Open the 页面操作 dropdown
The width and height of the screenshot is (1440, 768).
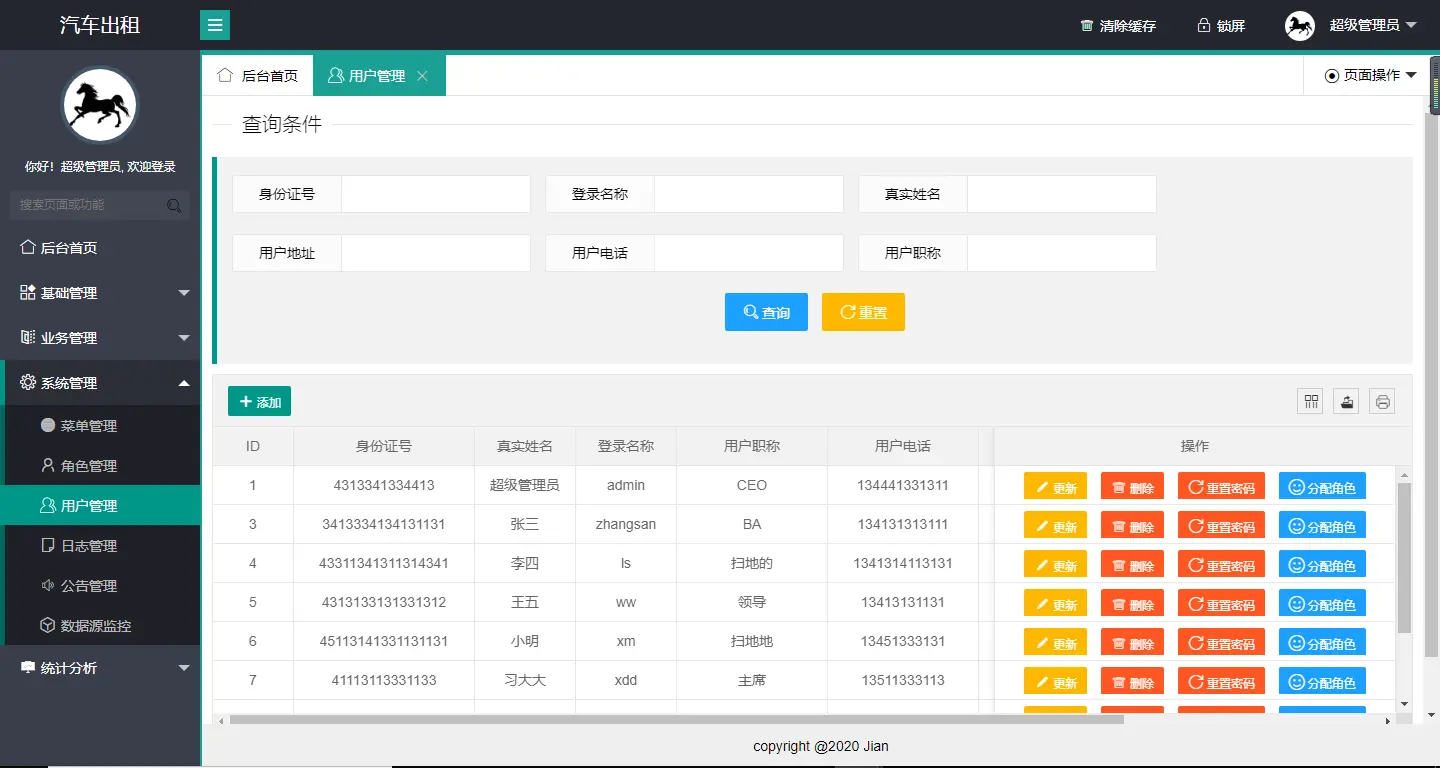pos(1369,74)
